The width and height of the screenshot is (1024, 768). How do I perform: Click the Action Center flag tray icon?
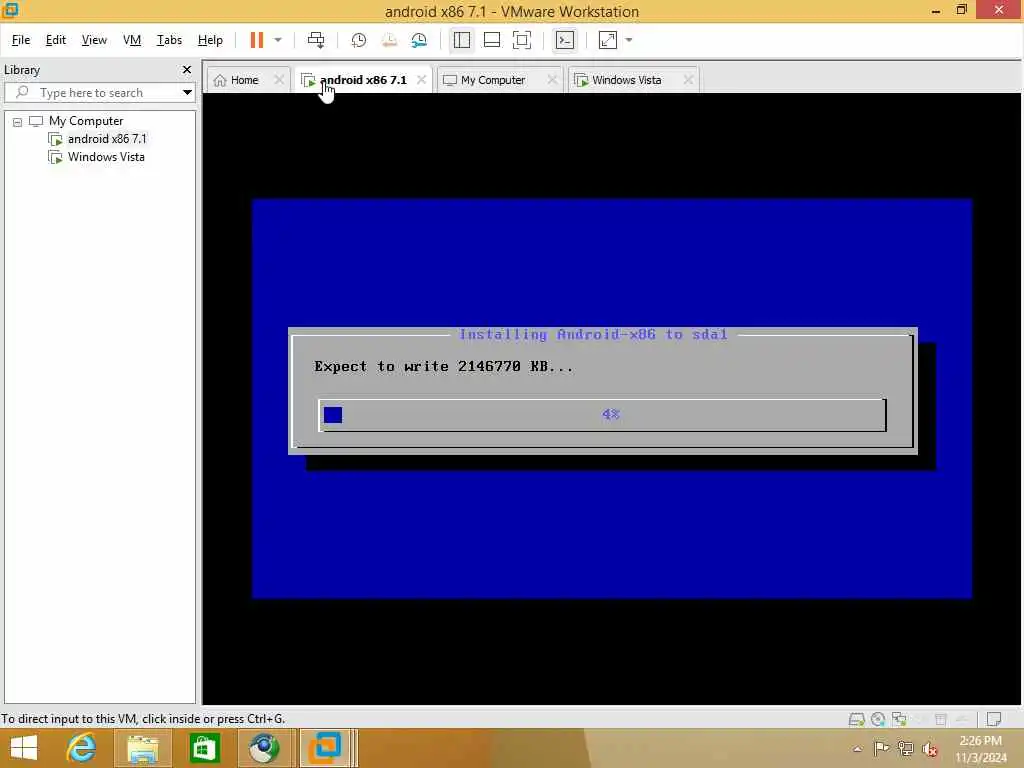tap(881, 748)
